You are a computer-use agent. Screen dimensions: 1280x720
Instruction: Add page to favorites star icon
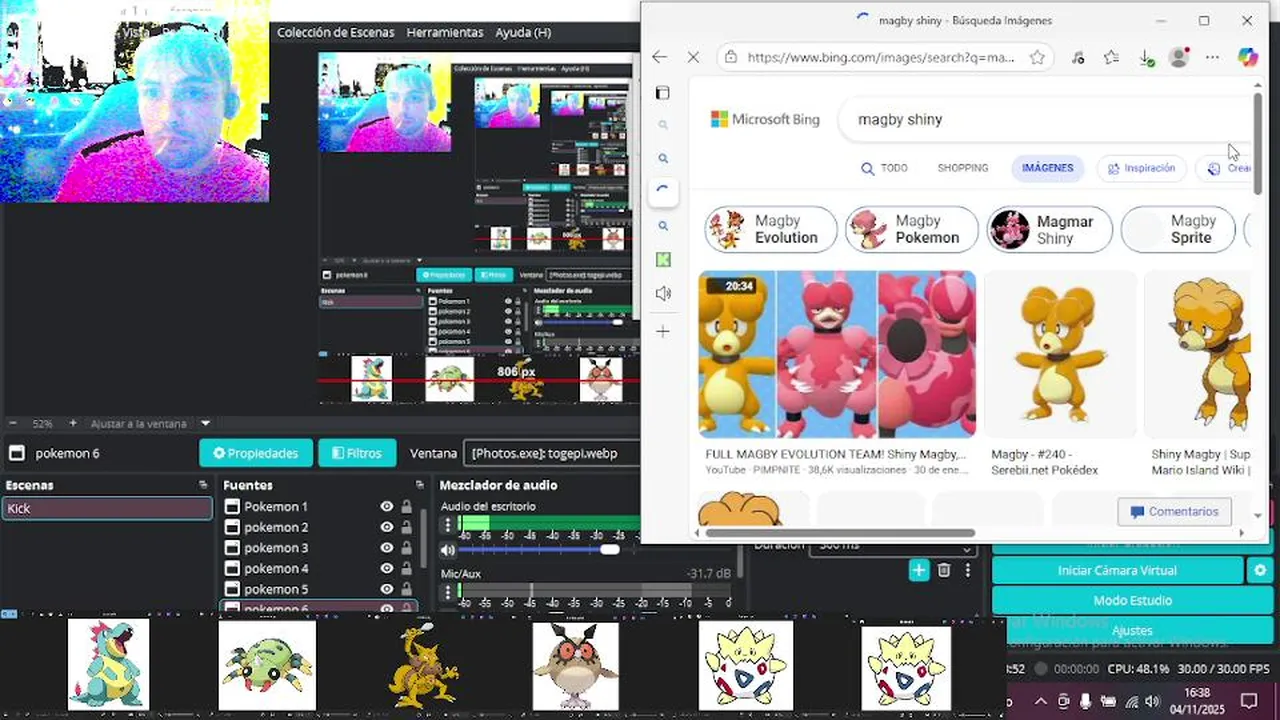[x=1037, y=57]
